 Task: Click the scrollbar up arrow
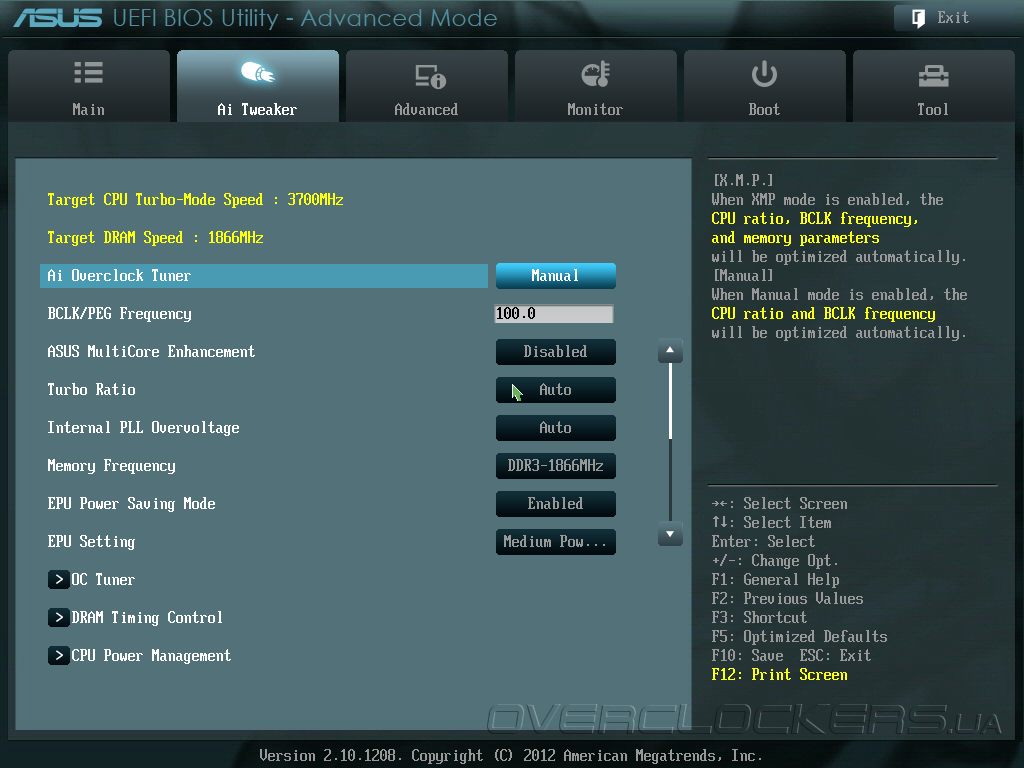(670, 351)
